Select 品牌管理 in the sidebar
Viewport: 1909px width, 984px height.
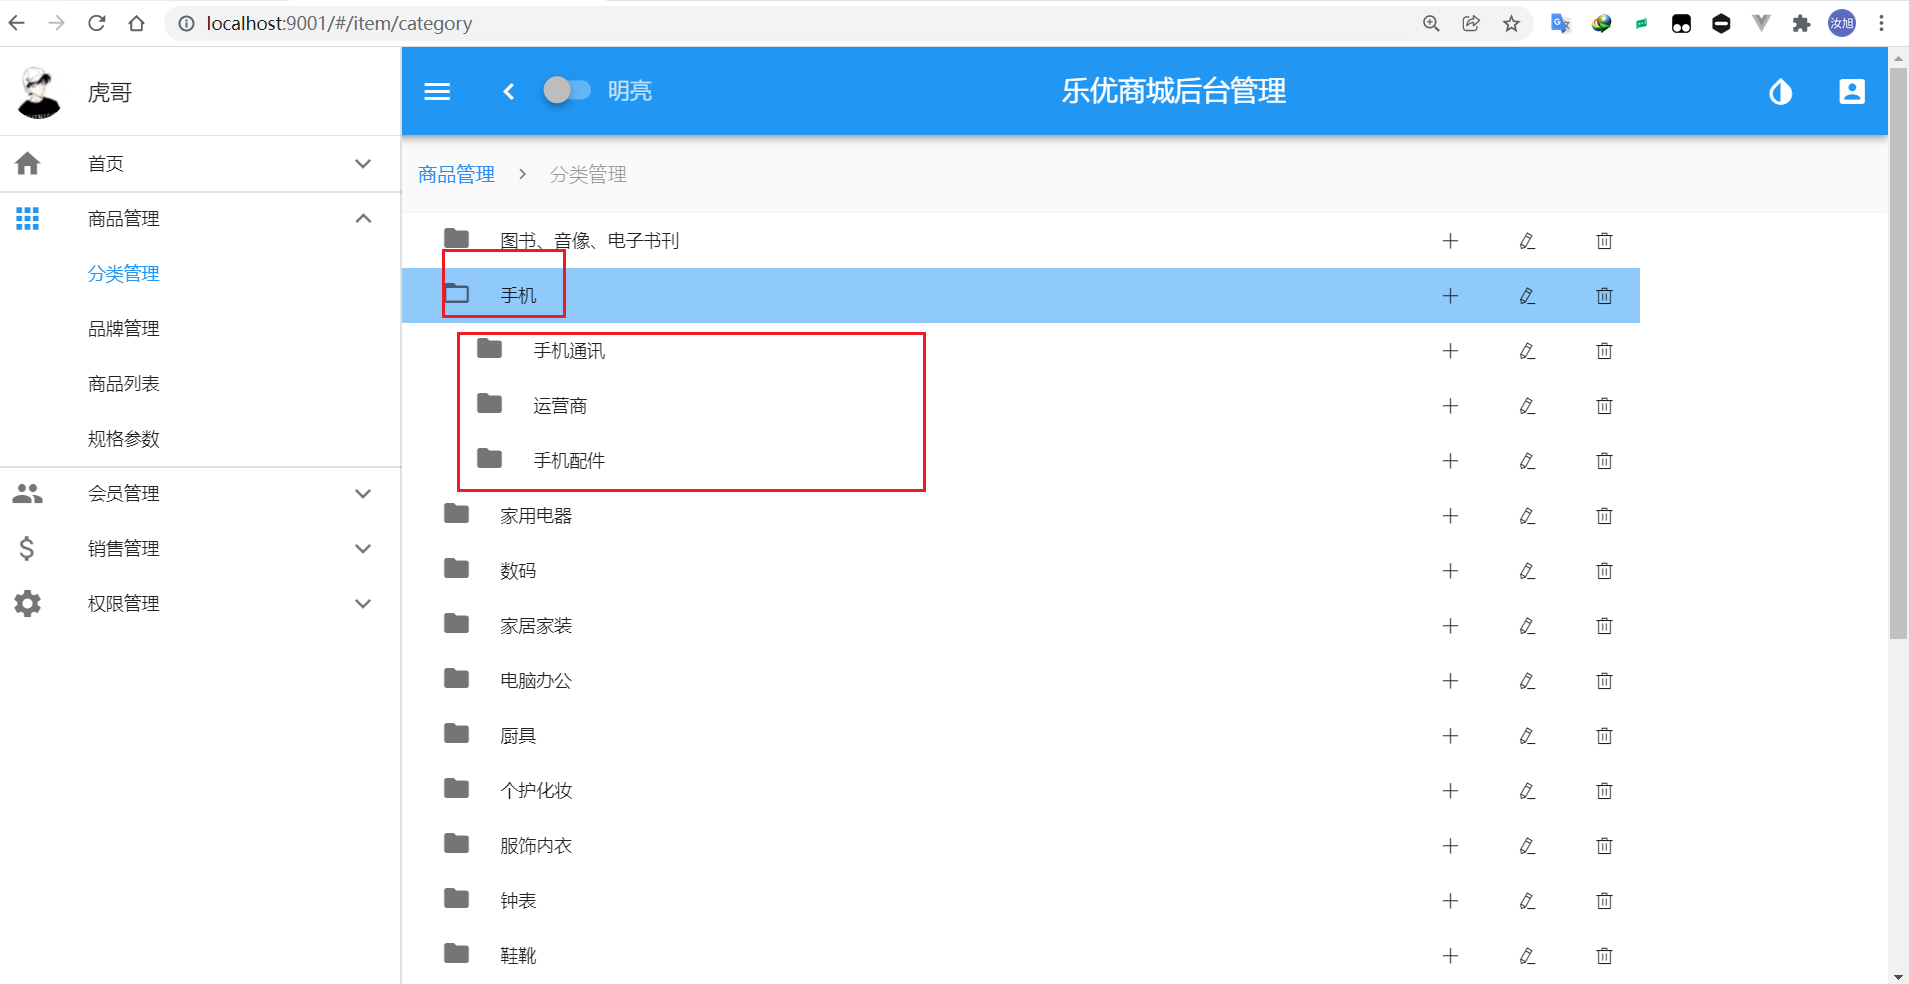[124, 328]
